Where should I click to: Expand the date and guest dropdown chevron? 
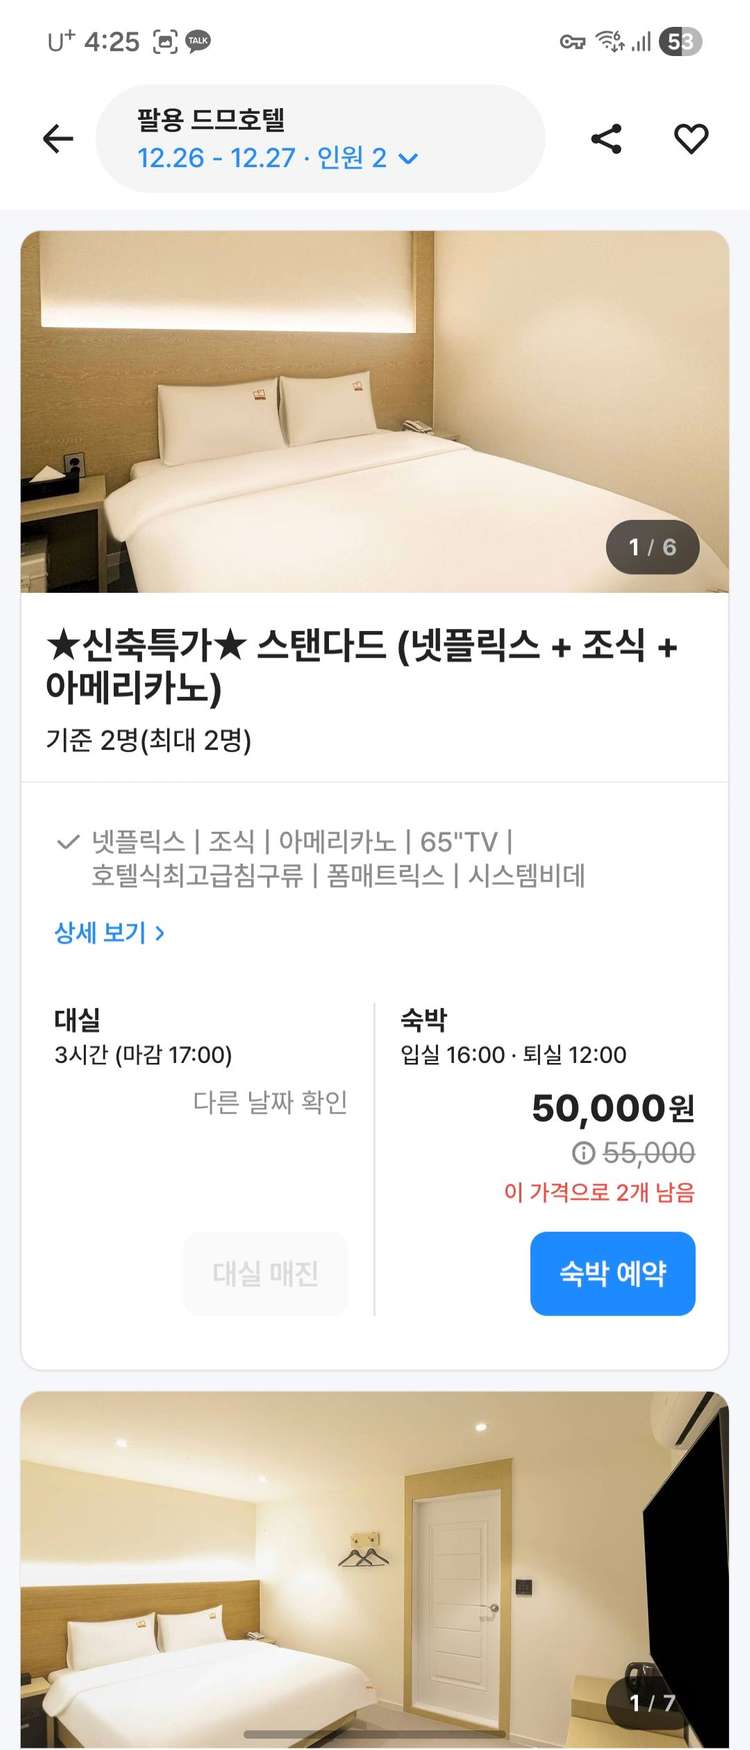coord(408,159)
